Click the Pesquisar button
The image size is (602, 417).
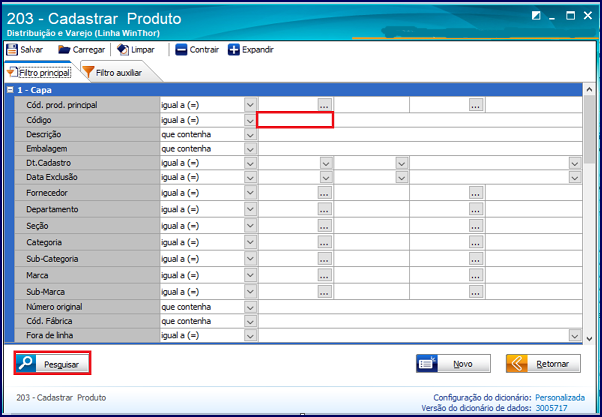tap(53, 363)
